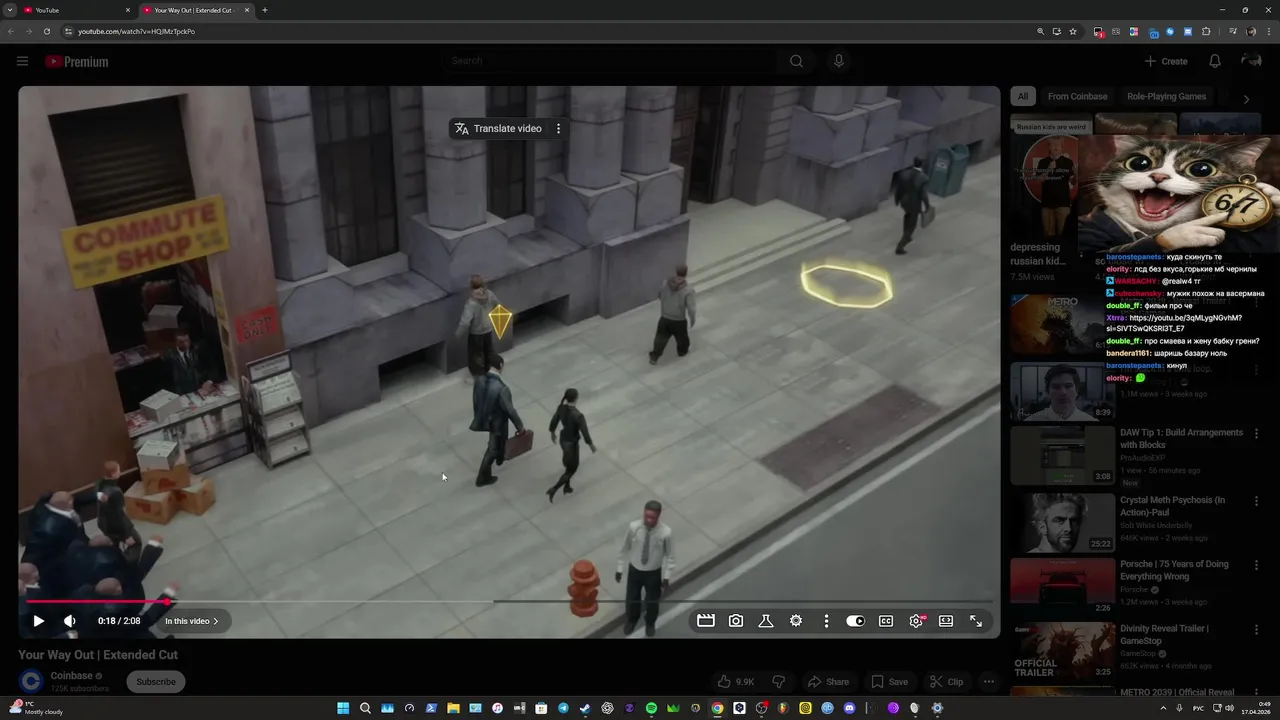This screenshot has height=720, width=1280.
Task: Toggle the autoplay switch in player
Action: (855, 621)
